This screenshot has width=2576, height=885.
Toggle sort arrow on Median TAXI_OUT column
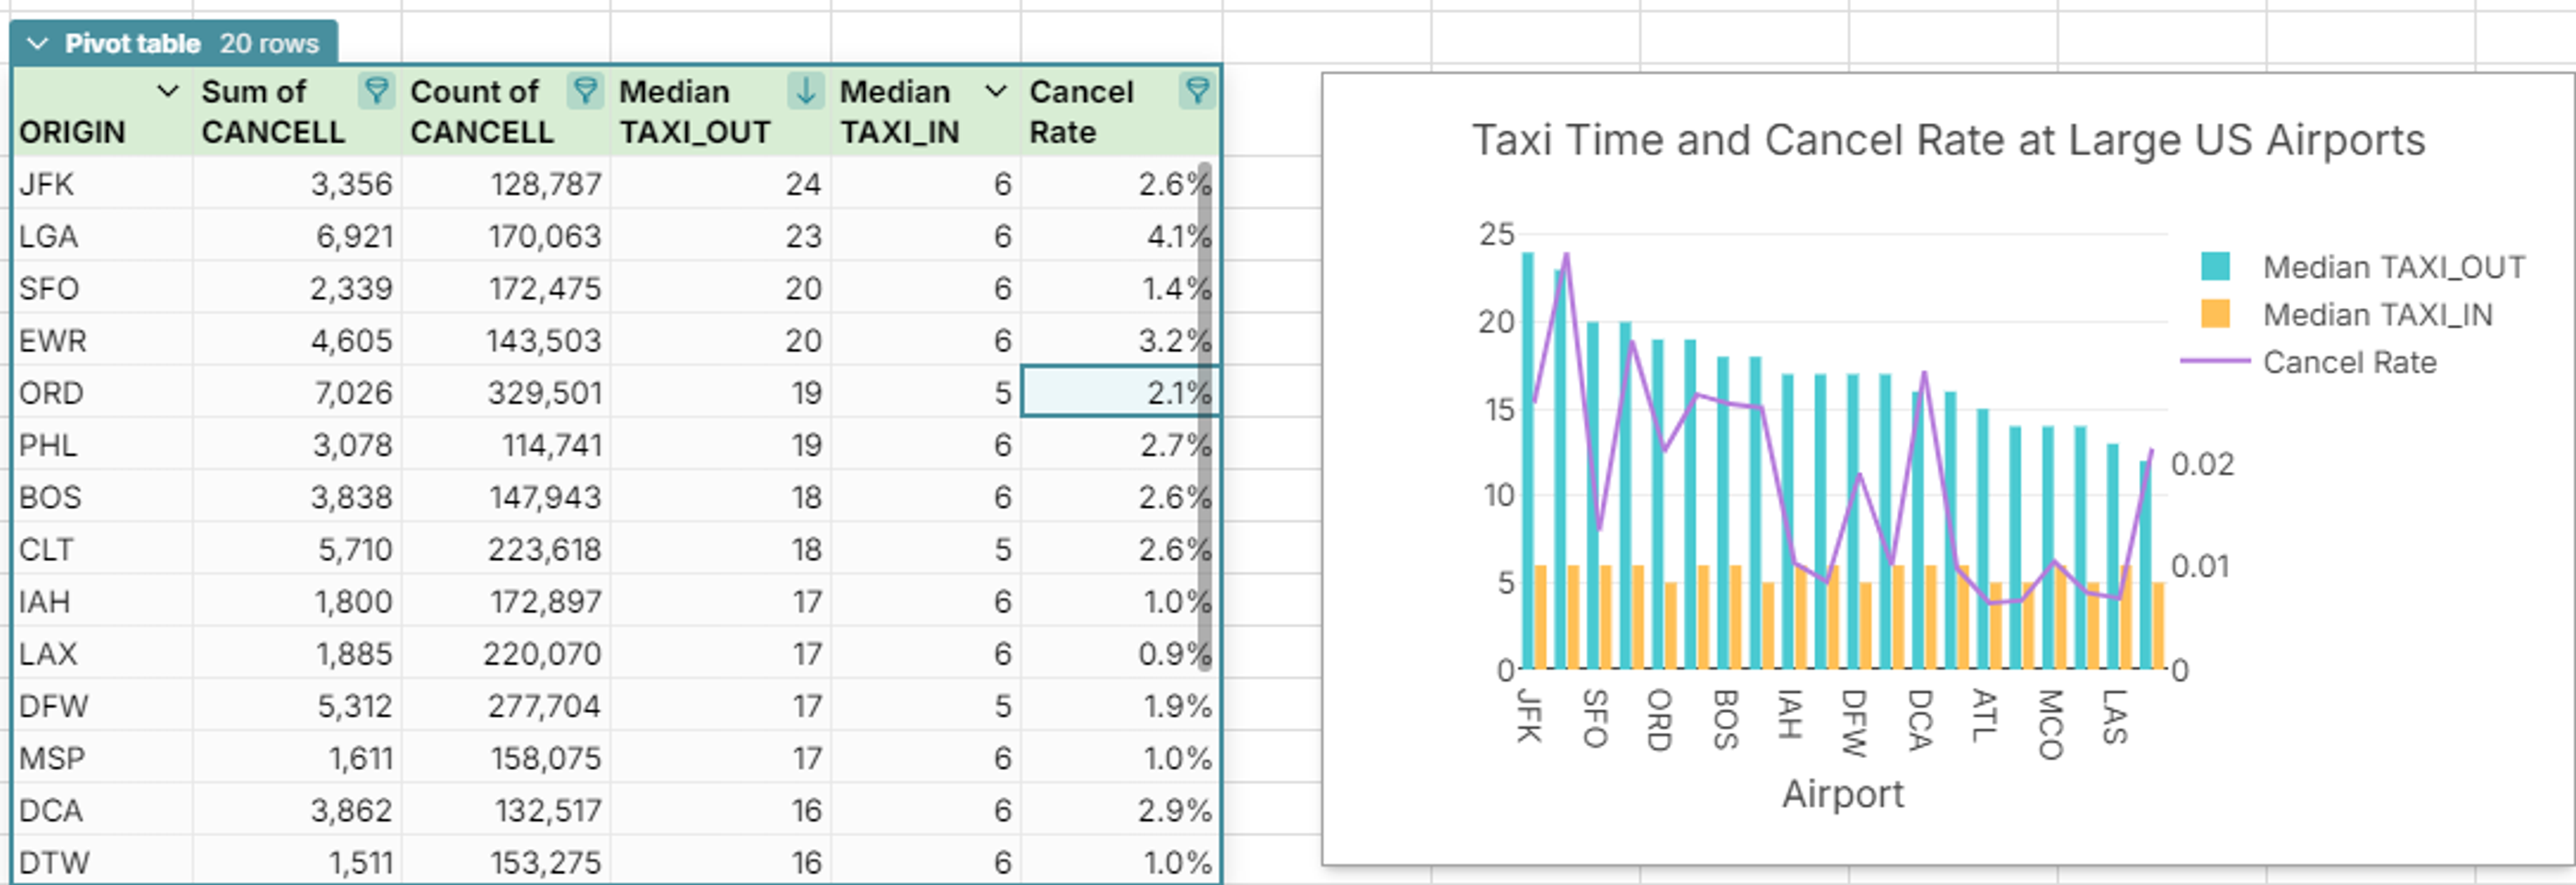pos(805,91)
